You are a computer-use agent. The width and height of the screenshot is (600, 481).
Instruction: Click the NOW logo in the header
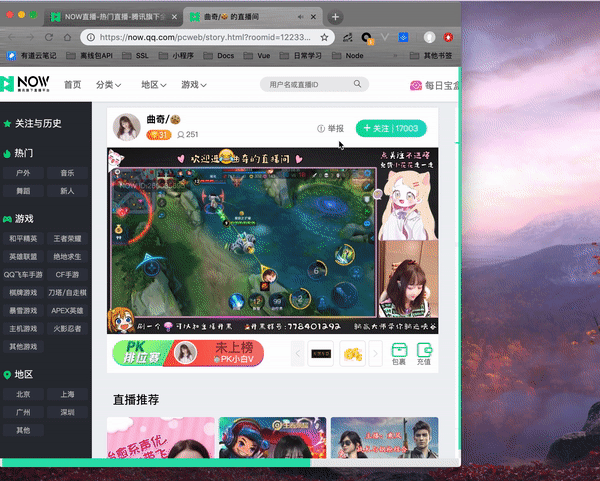tap(25, 83)
